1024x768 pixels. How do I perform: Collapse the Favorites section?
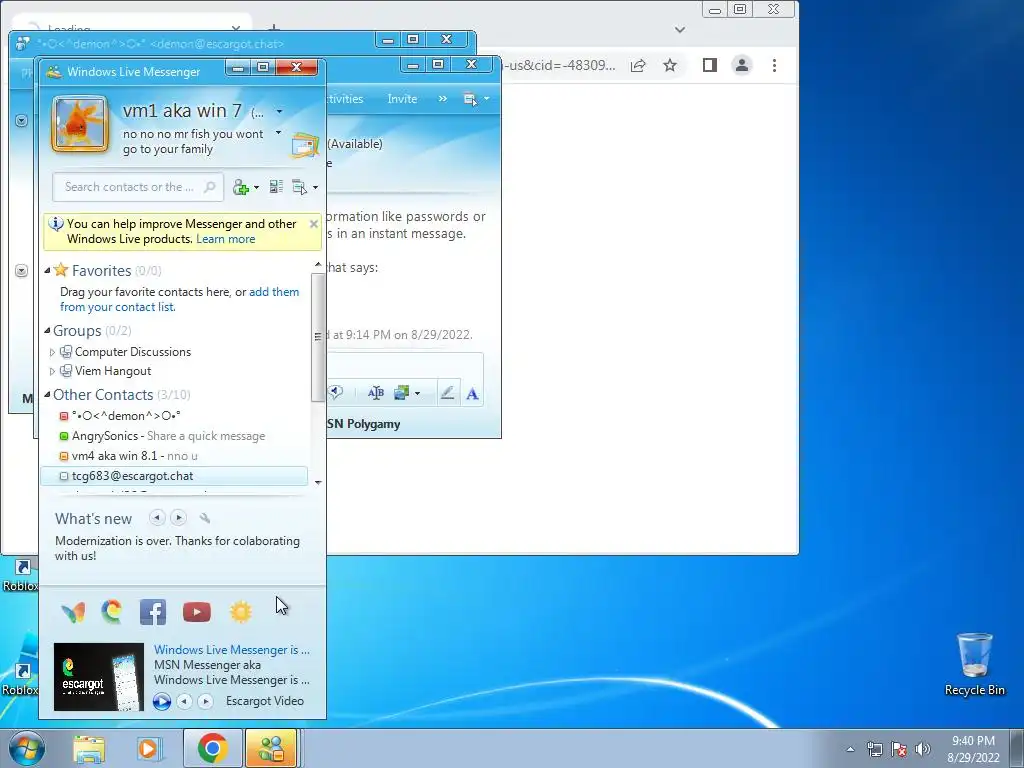tap(47, 270)
